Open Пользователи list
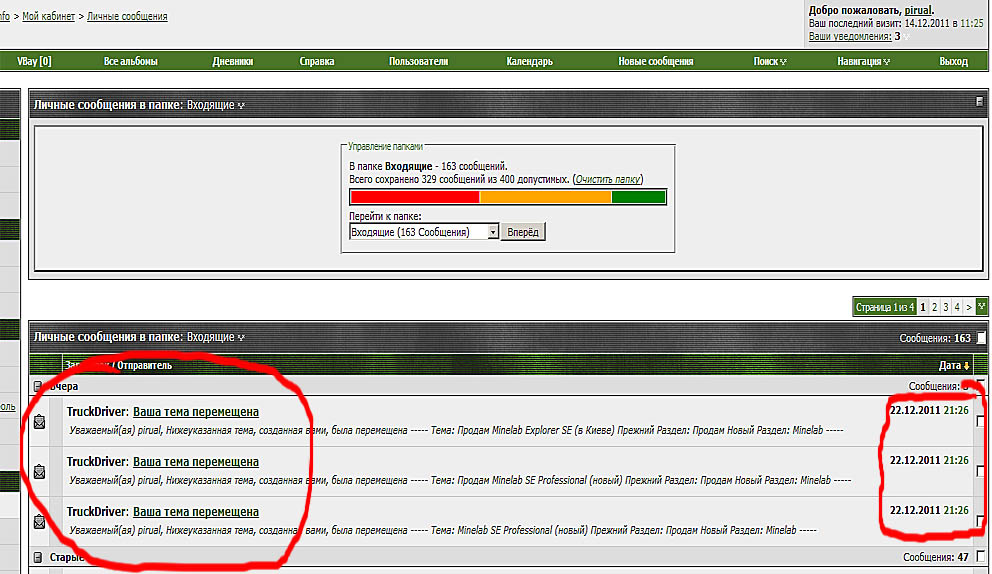This screenshot has width=992, height=574. point(418,61)
